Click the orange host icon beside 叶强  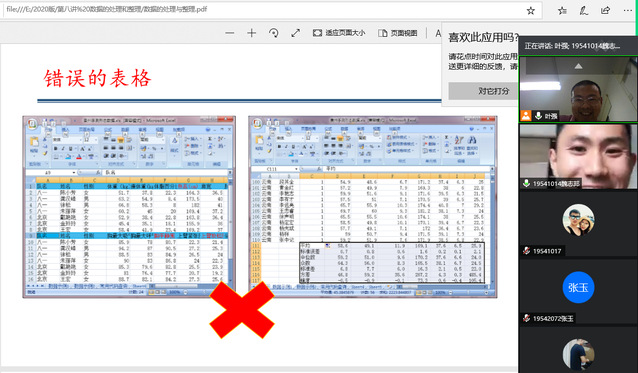point(526,116)
